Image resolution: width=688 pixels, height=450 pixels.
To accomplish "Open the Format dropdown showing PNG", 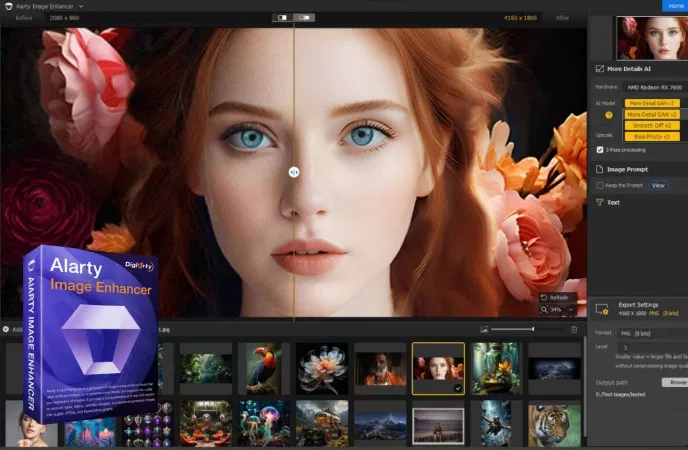I will tap(652, 333).
